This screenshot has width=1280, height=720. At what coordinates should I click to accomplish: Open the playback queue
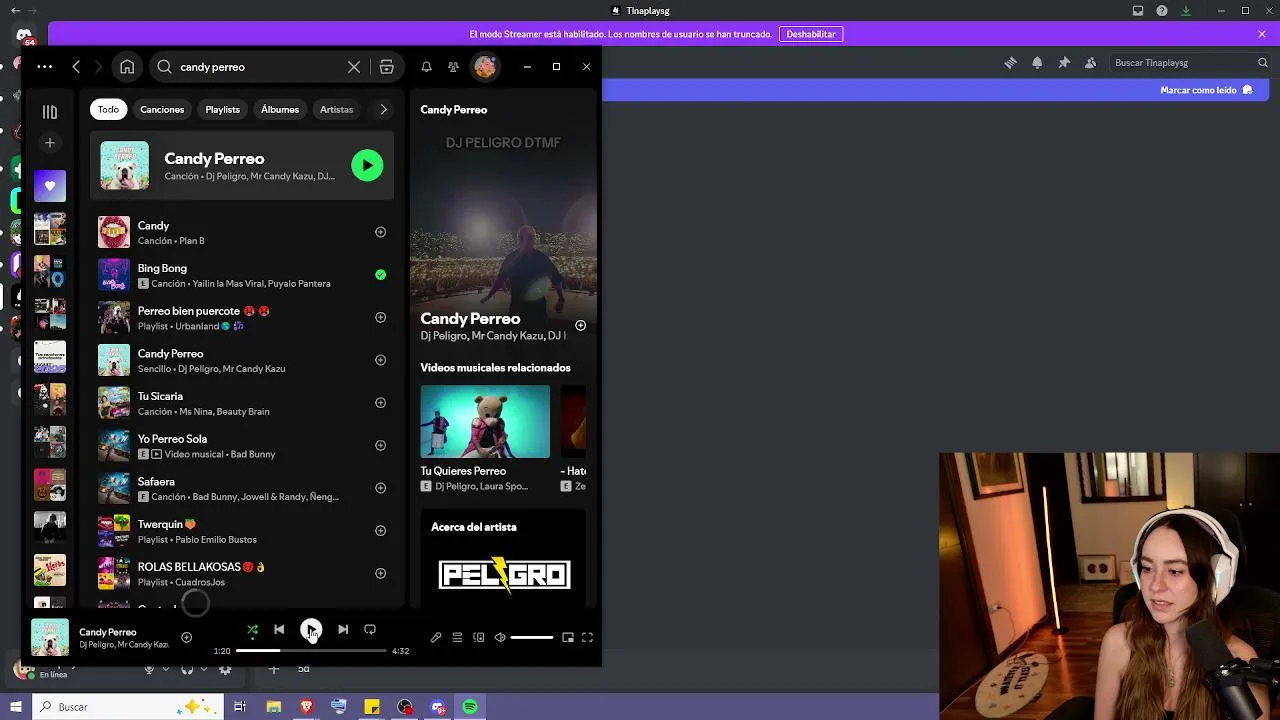(x=457, y=637)
